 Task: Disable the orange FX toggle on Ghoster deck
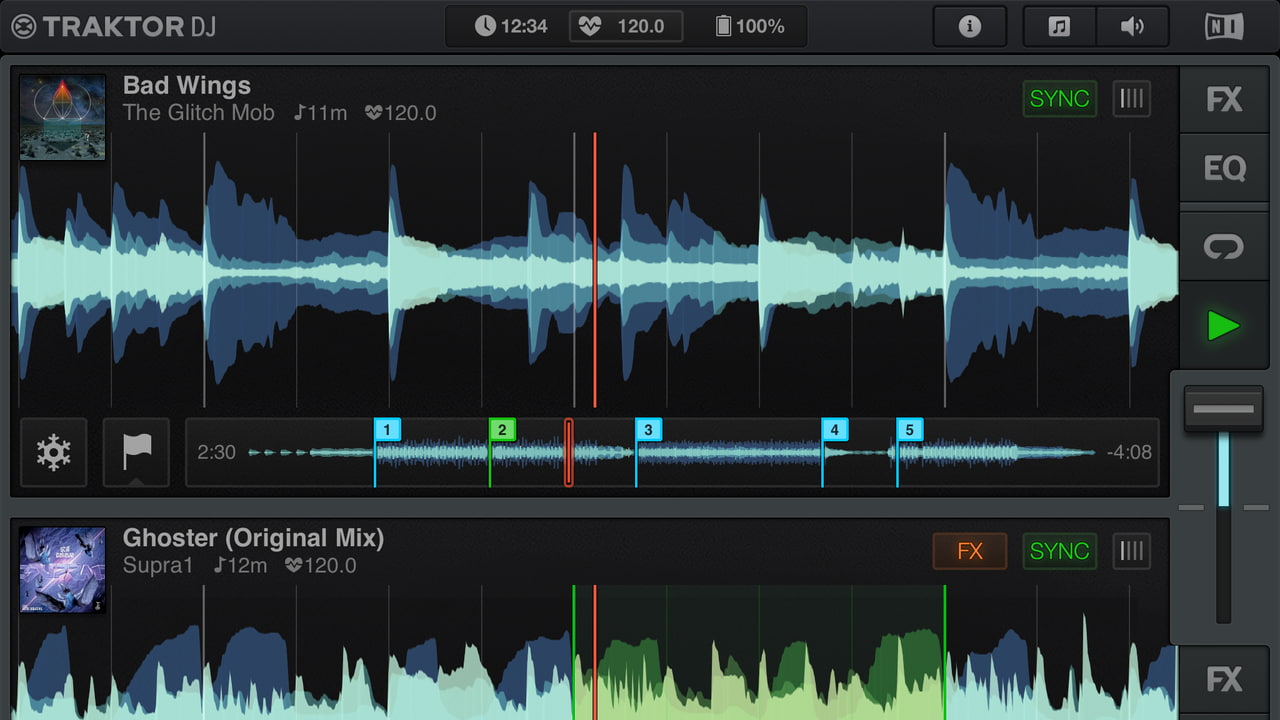(x=970, y=551)
